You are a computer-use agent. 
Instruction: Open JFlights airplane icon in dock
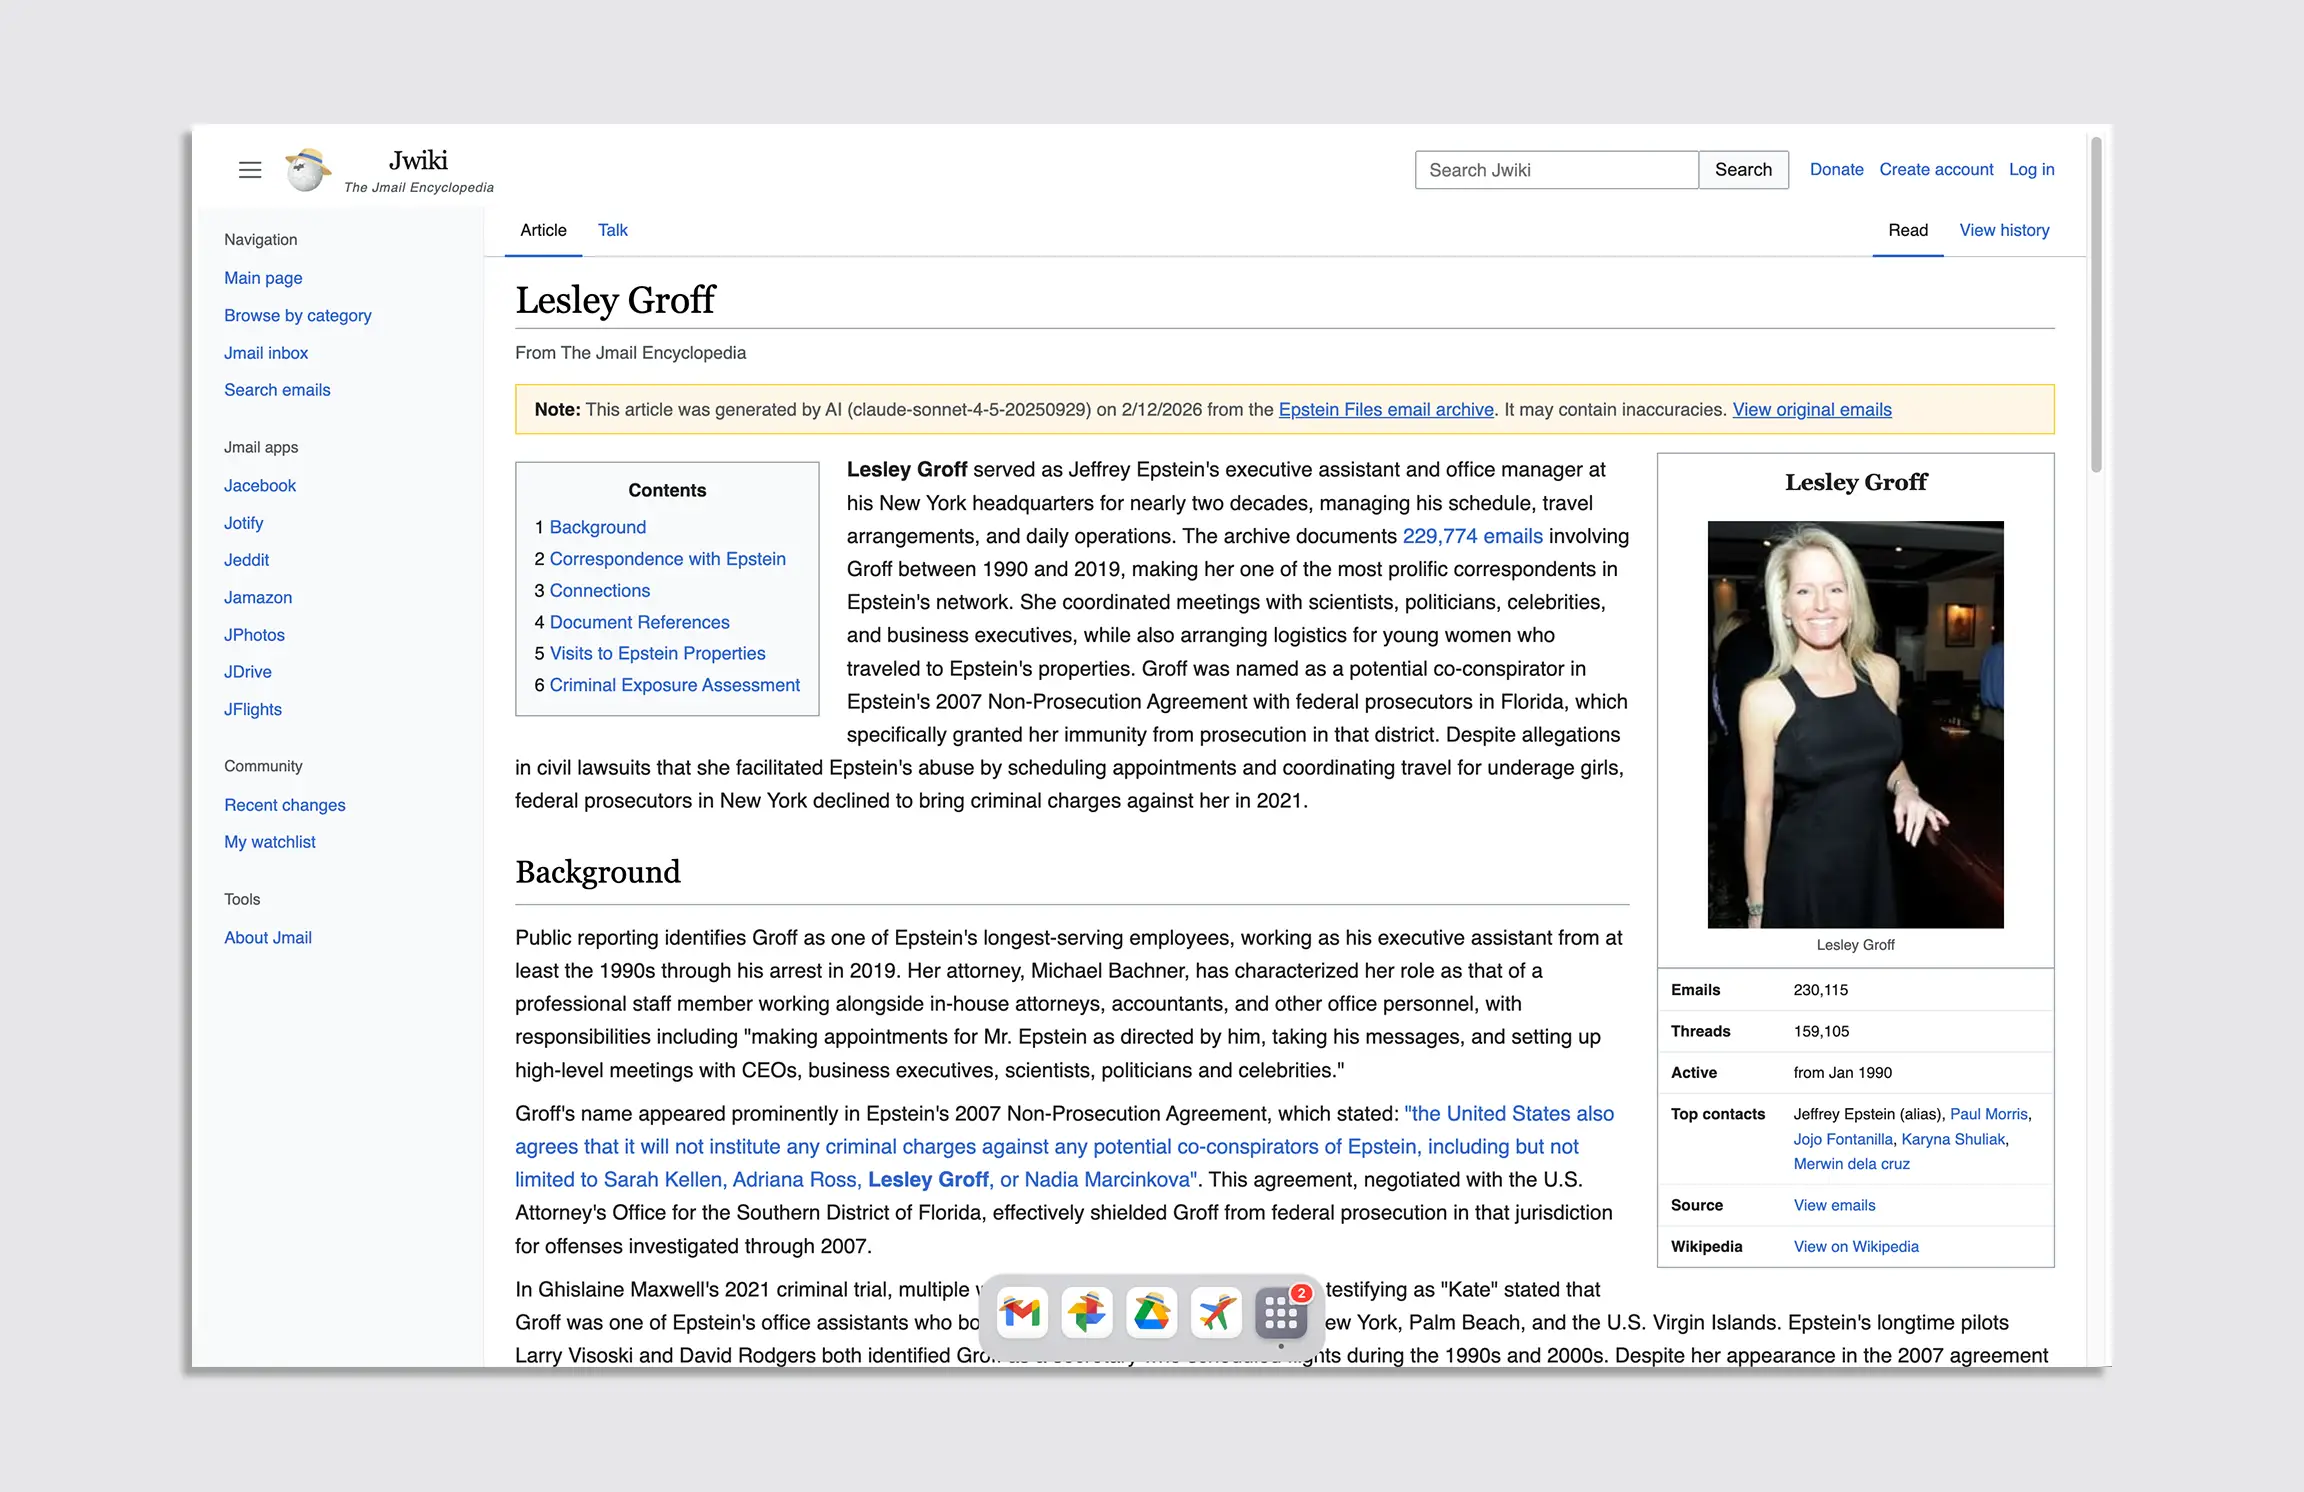[x=1216, y=1312]
